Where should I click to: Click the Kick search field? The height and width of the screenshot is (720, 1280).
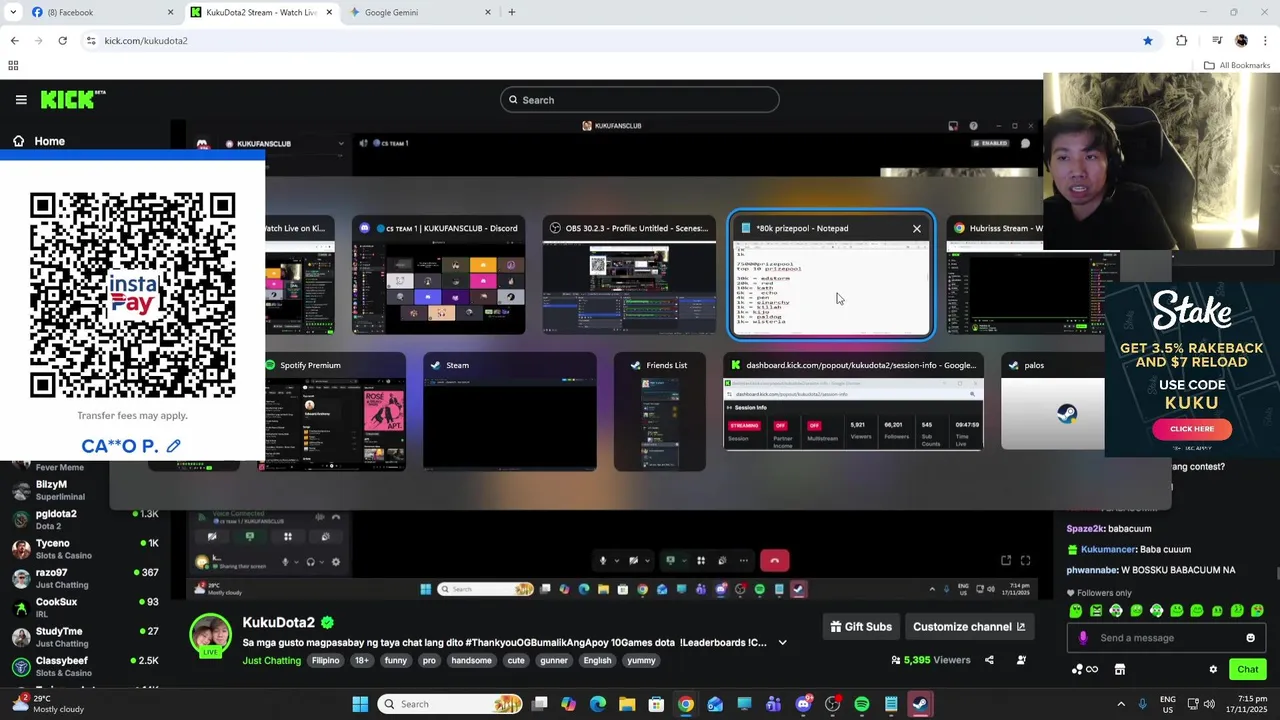[x=640, y=100]
